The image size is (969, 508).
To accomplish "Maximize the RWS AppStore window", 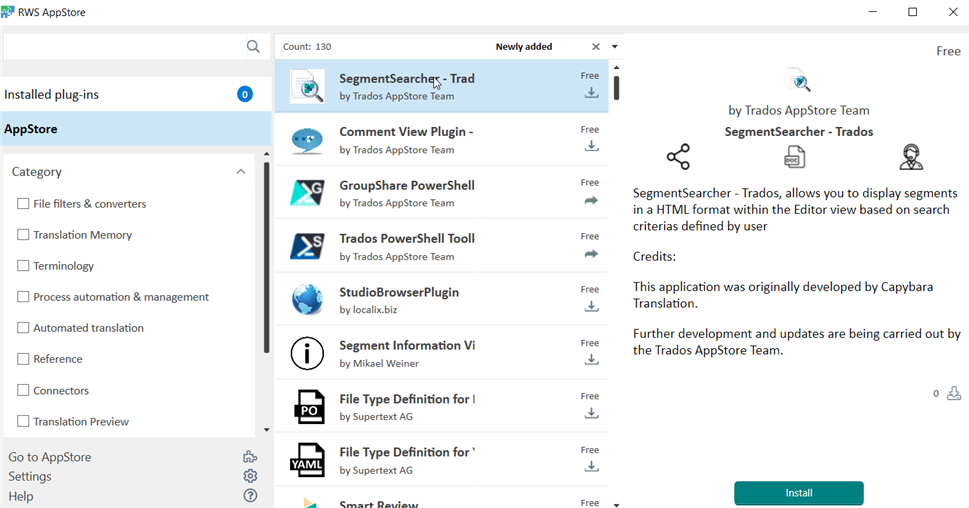I will [x=912, y=12].
